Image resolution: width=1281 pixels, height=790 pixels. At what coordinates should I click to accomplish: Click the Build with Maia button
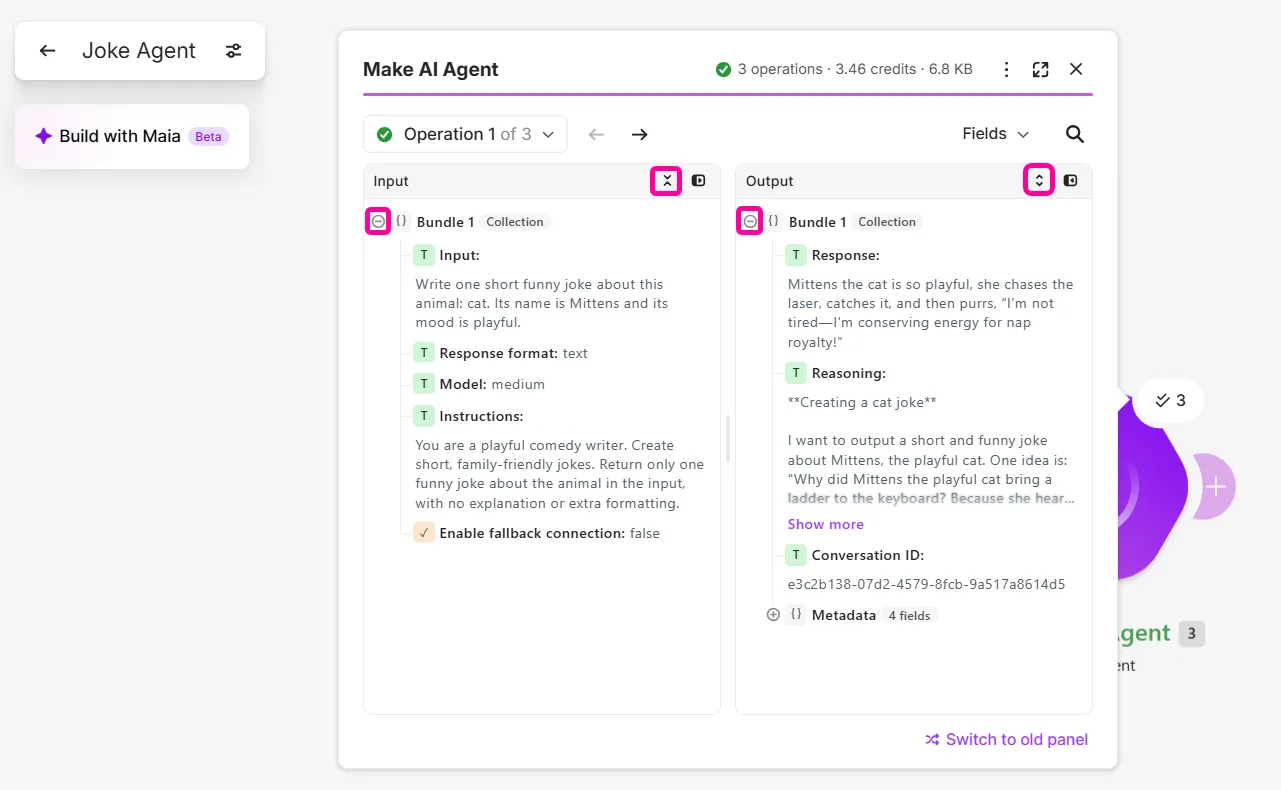point(132,136)
